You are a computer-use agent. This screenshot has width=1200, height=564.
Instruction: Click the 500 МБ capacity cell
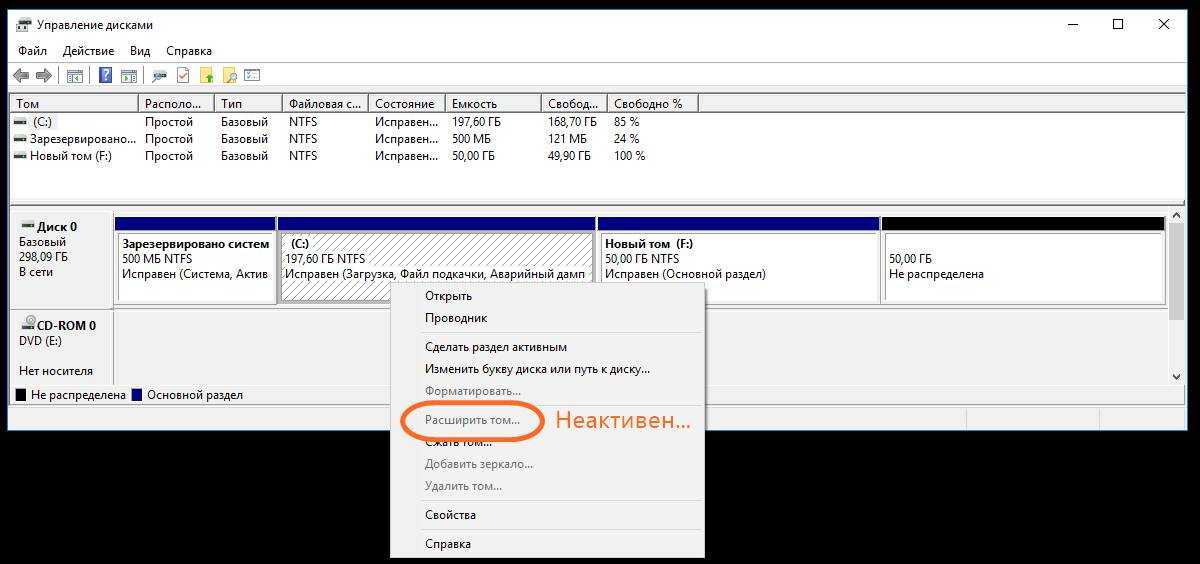471,139
